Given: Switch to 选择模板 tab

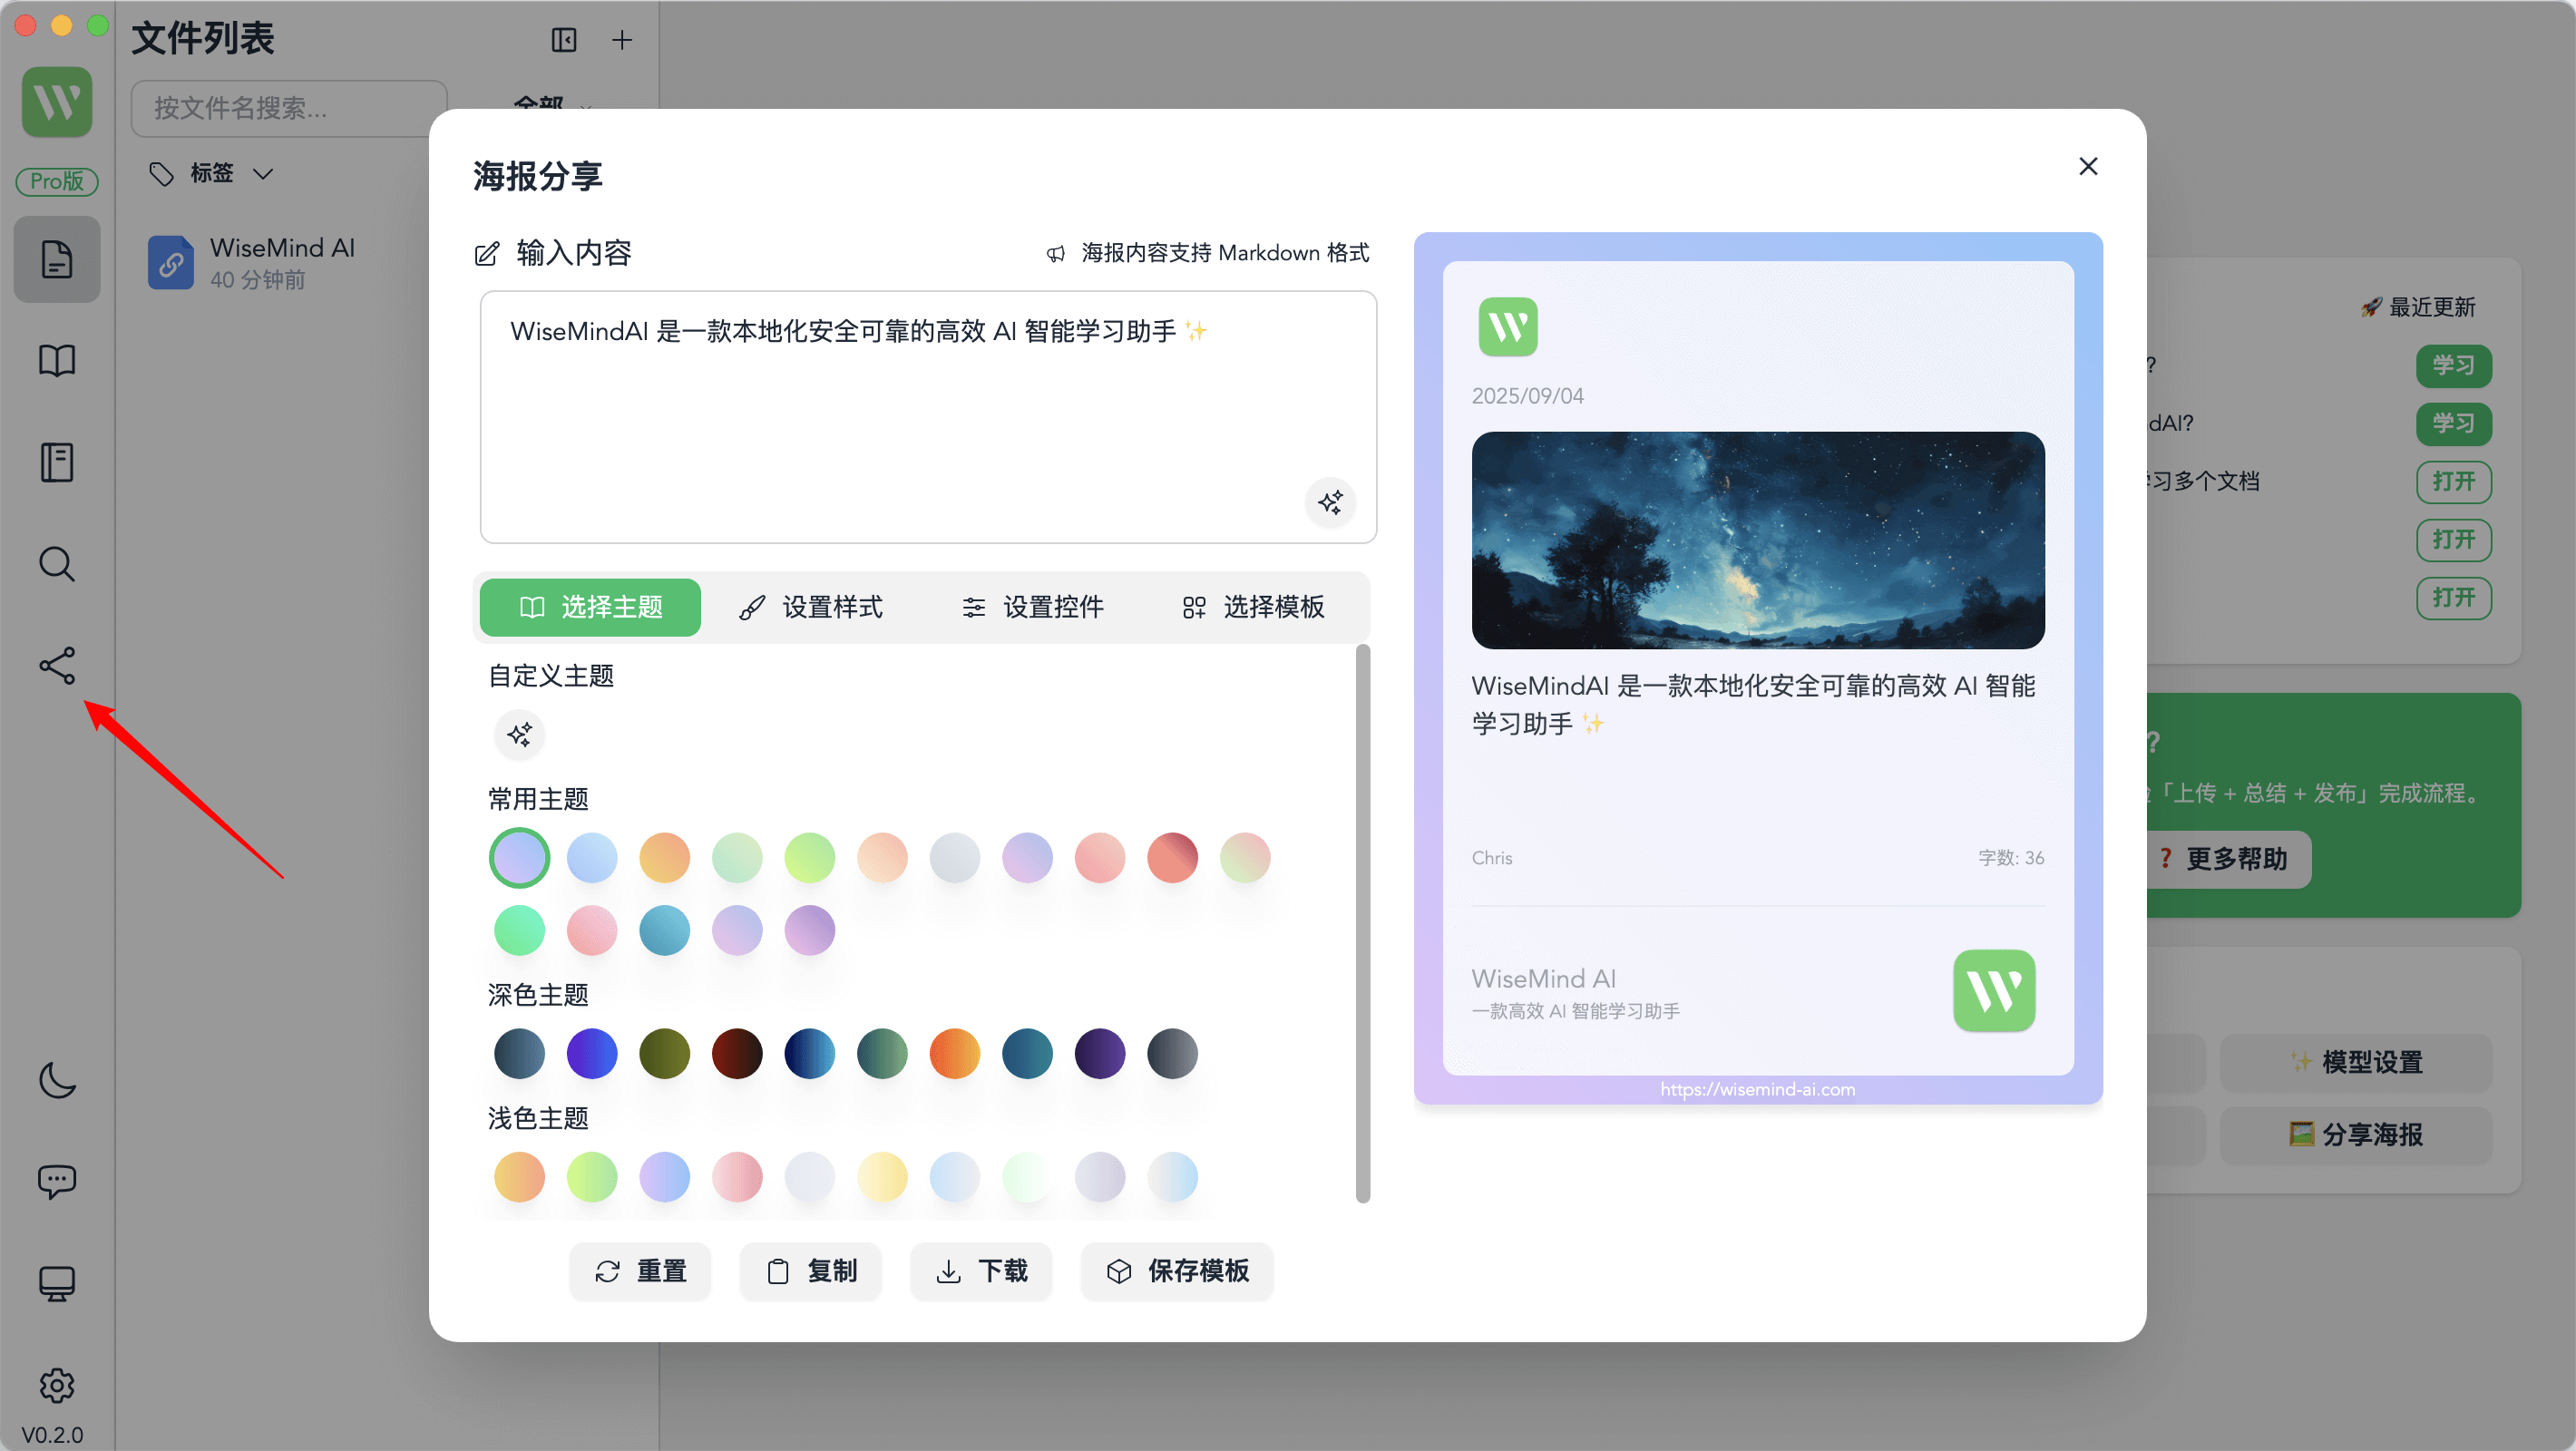Looking at the screenshot, I should 1254,607.
